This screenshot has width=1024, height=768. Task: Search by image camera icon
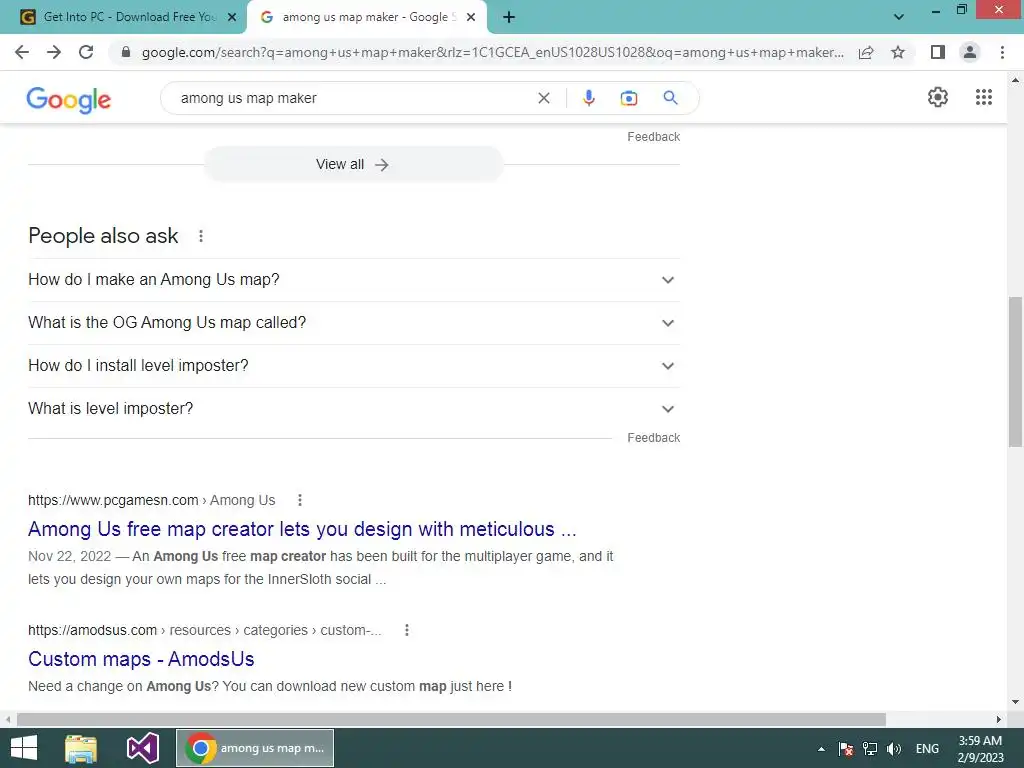point(629,98)
